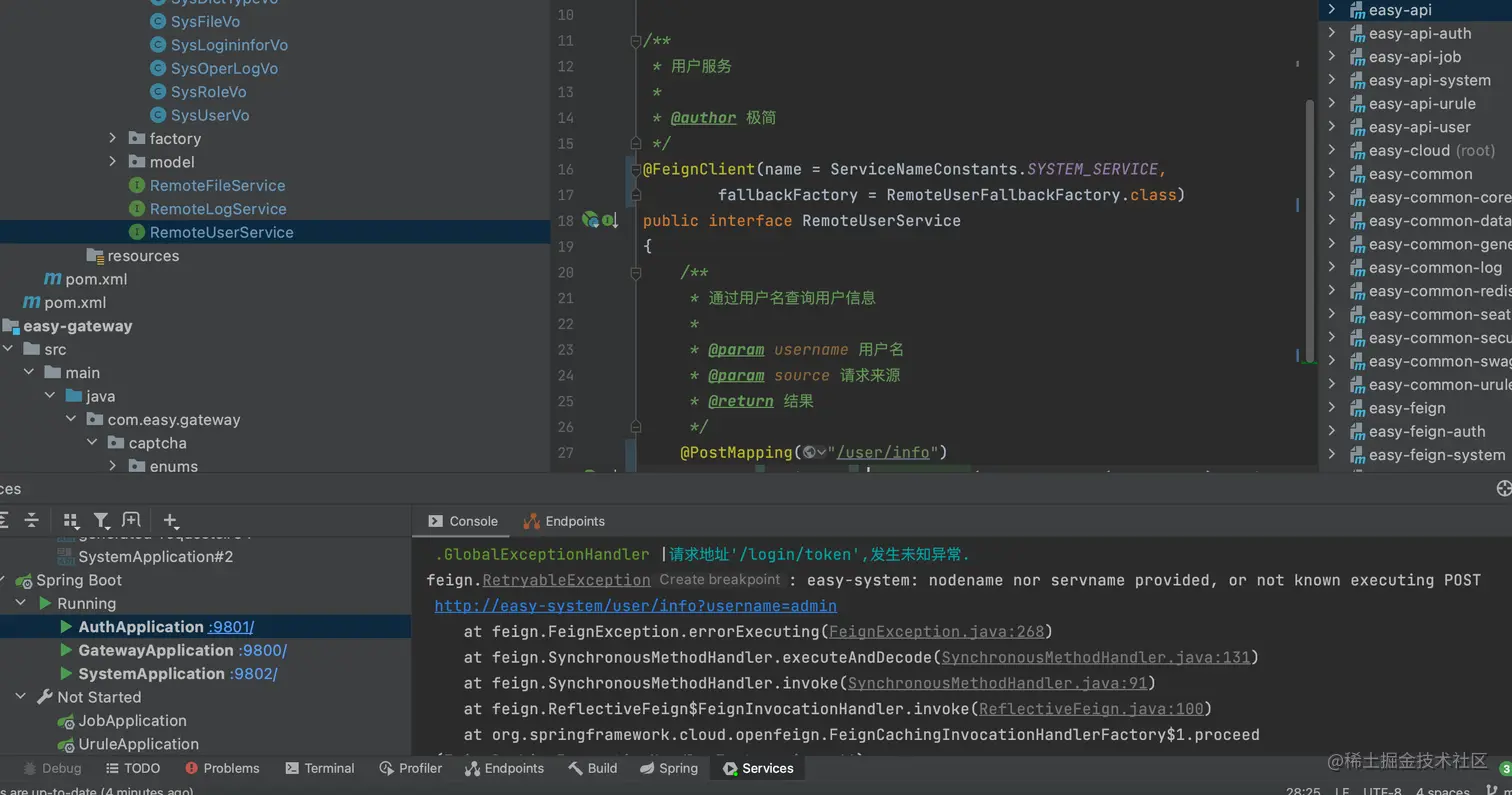Collapse the Not Started services group

[x=20, y=697]
